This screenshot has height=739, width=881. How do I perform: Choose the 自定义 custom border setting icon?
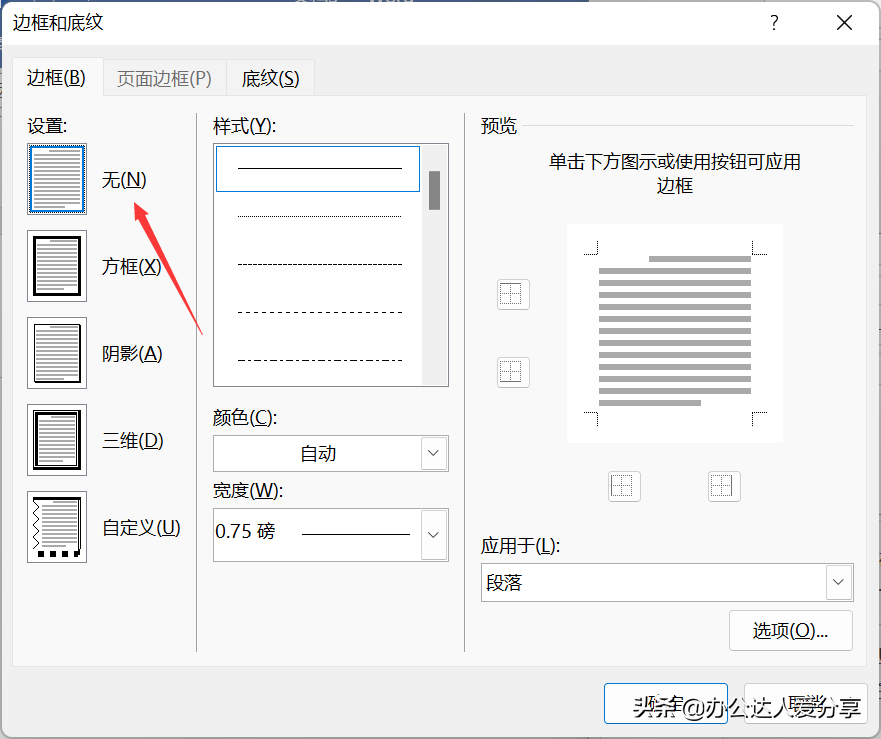[57, 527]
